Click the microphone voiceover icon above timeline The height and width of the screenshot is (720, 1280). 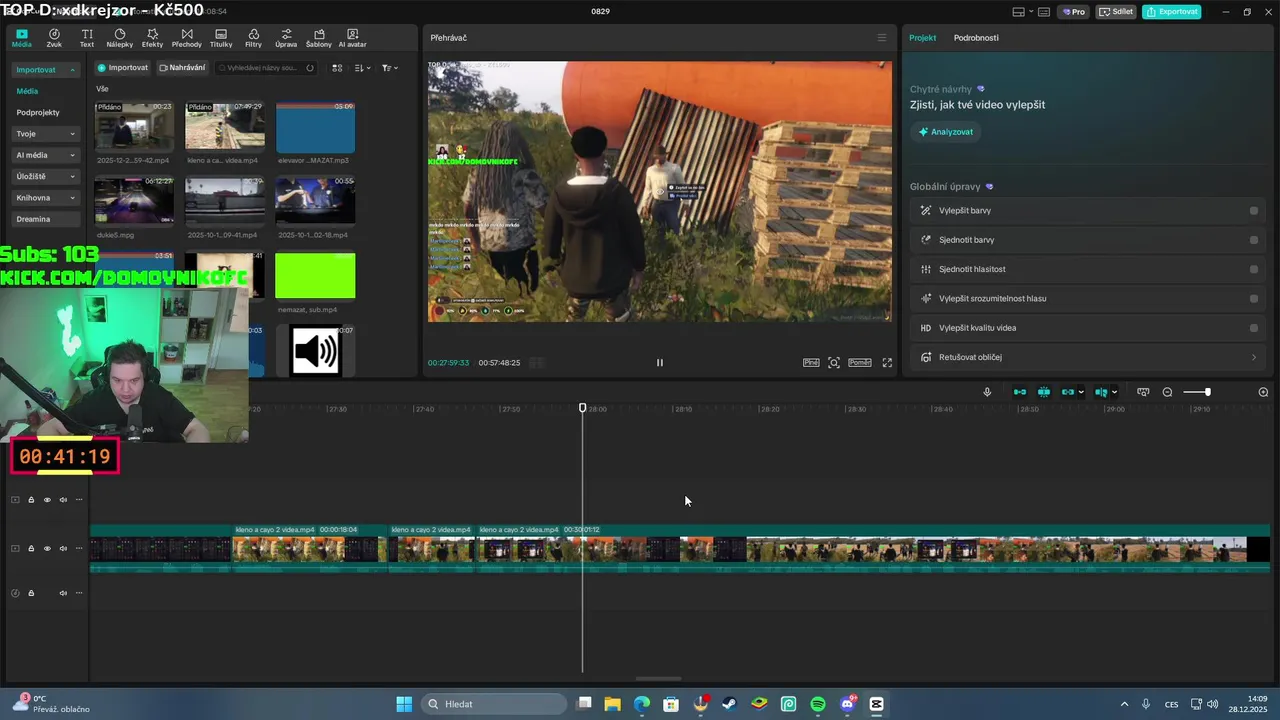click(987, 392)
